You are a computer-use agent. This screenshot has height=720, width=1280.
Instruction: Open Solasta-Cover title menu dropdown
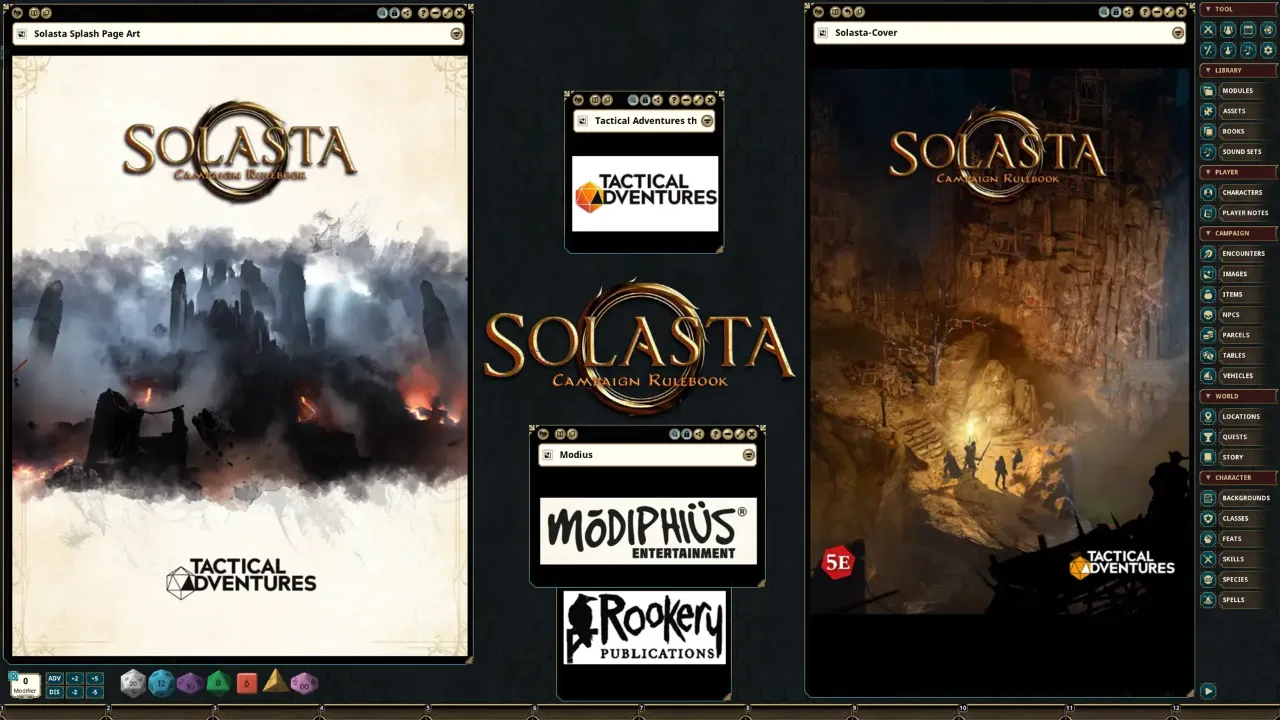(x=1178, y=33)
